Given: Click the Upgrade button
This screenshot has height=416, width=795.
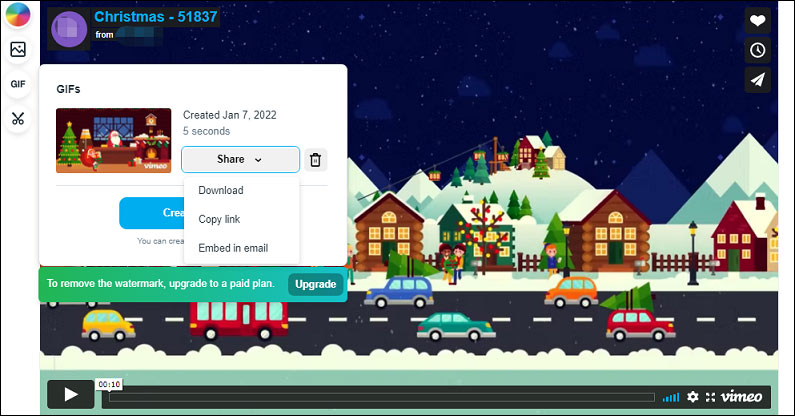Looking at the screenshot, I should pos(315,284).
